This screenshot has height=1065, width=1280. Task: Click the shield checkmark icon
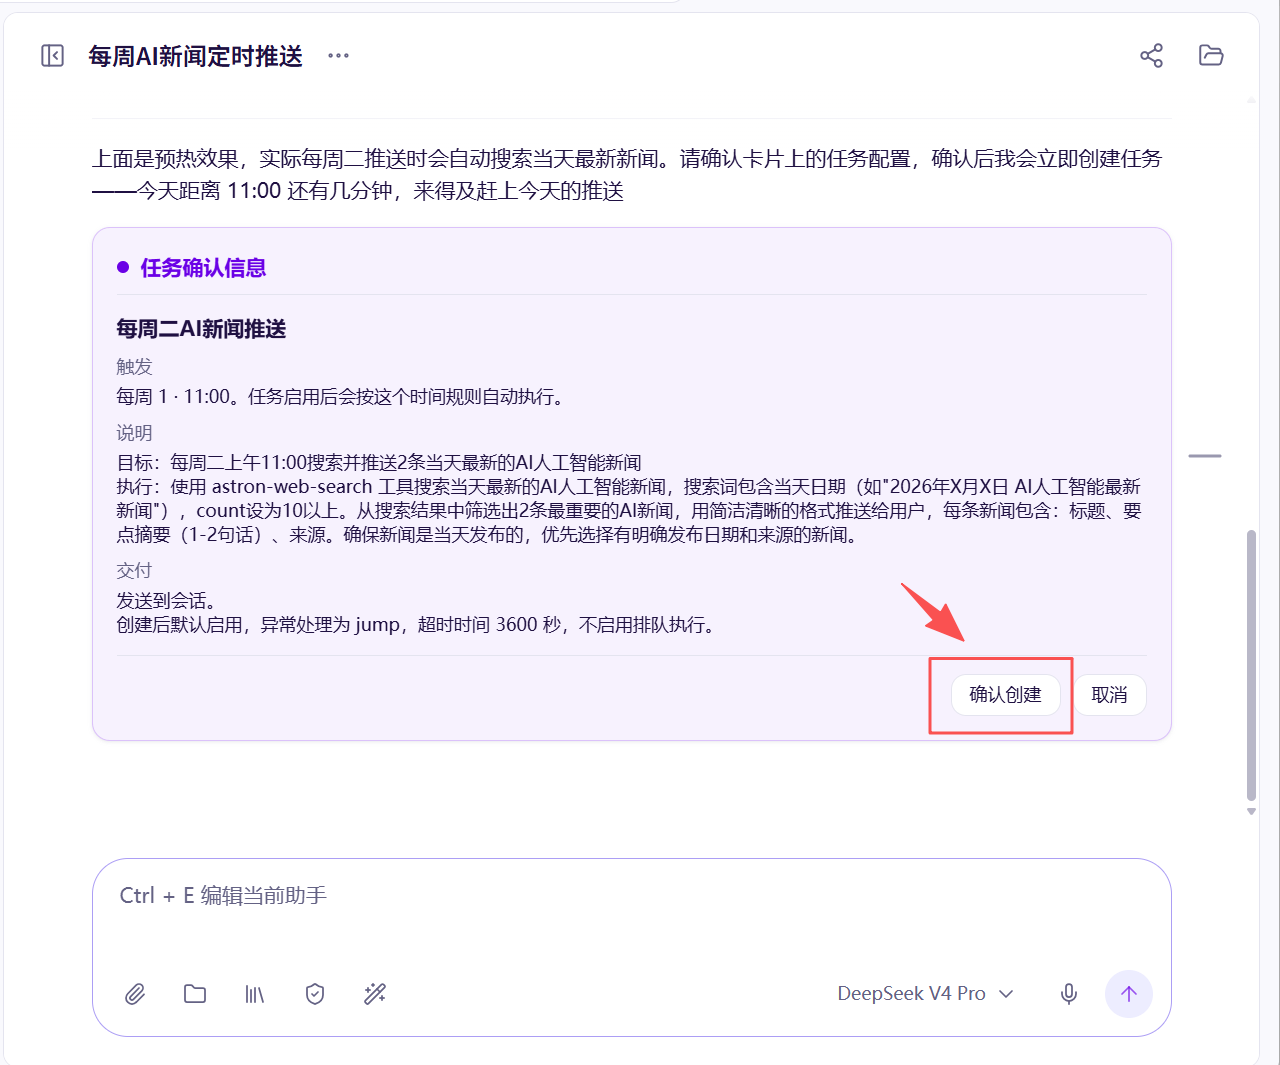tap(315, 994)
